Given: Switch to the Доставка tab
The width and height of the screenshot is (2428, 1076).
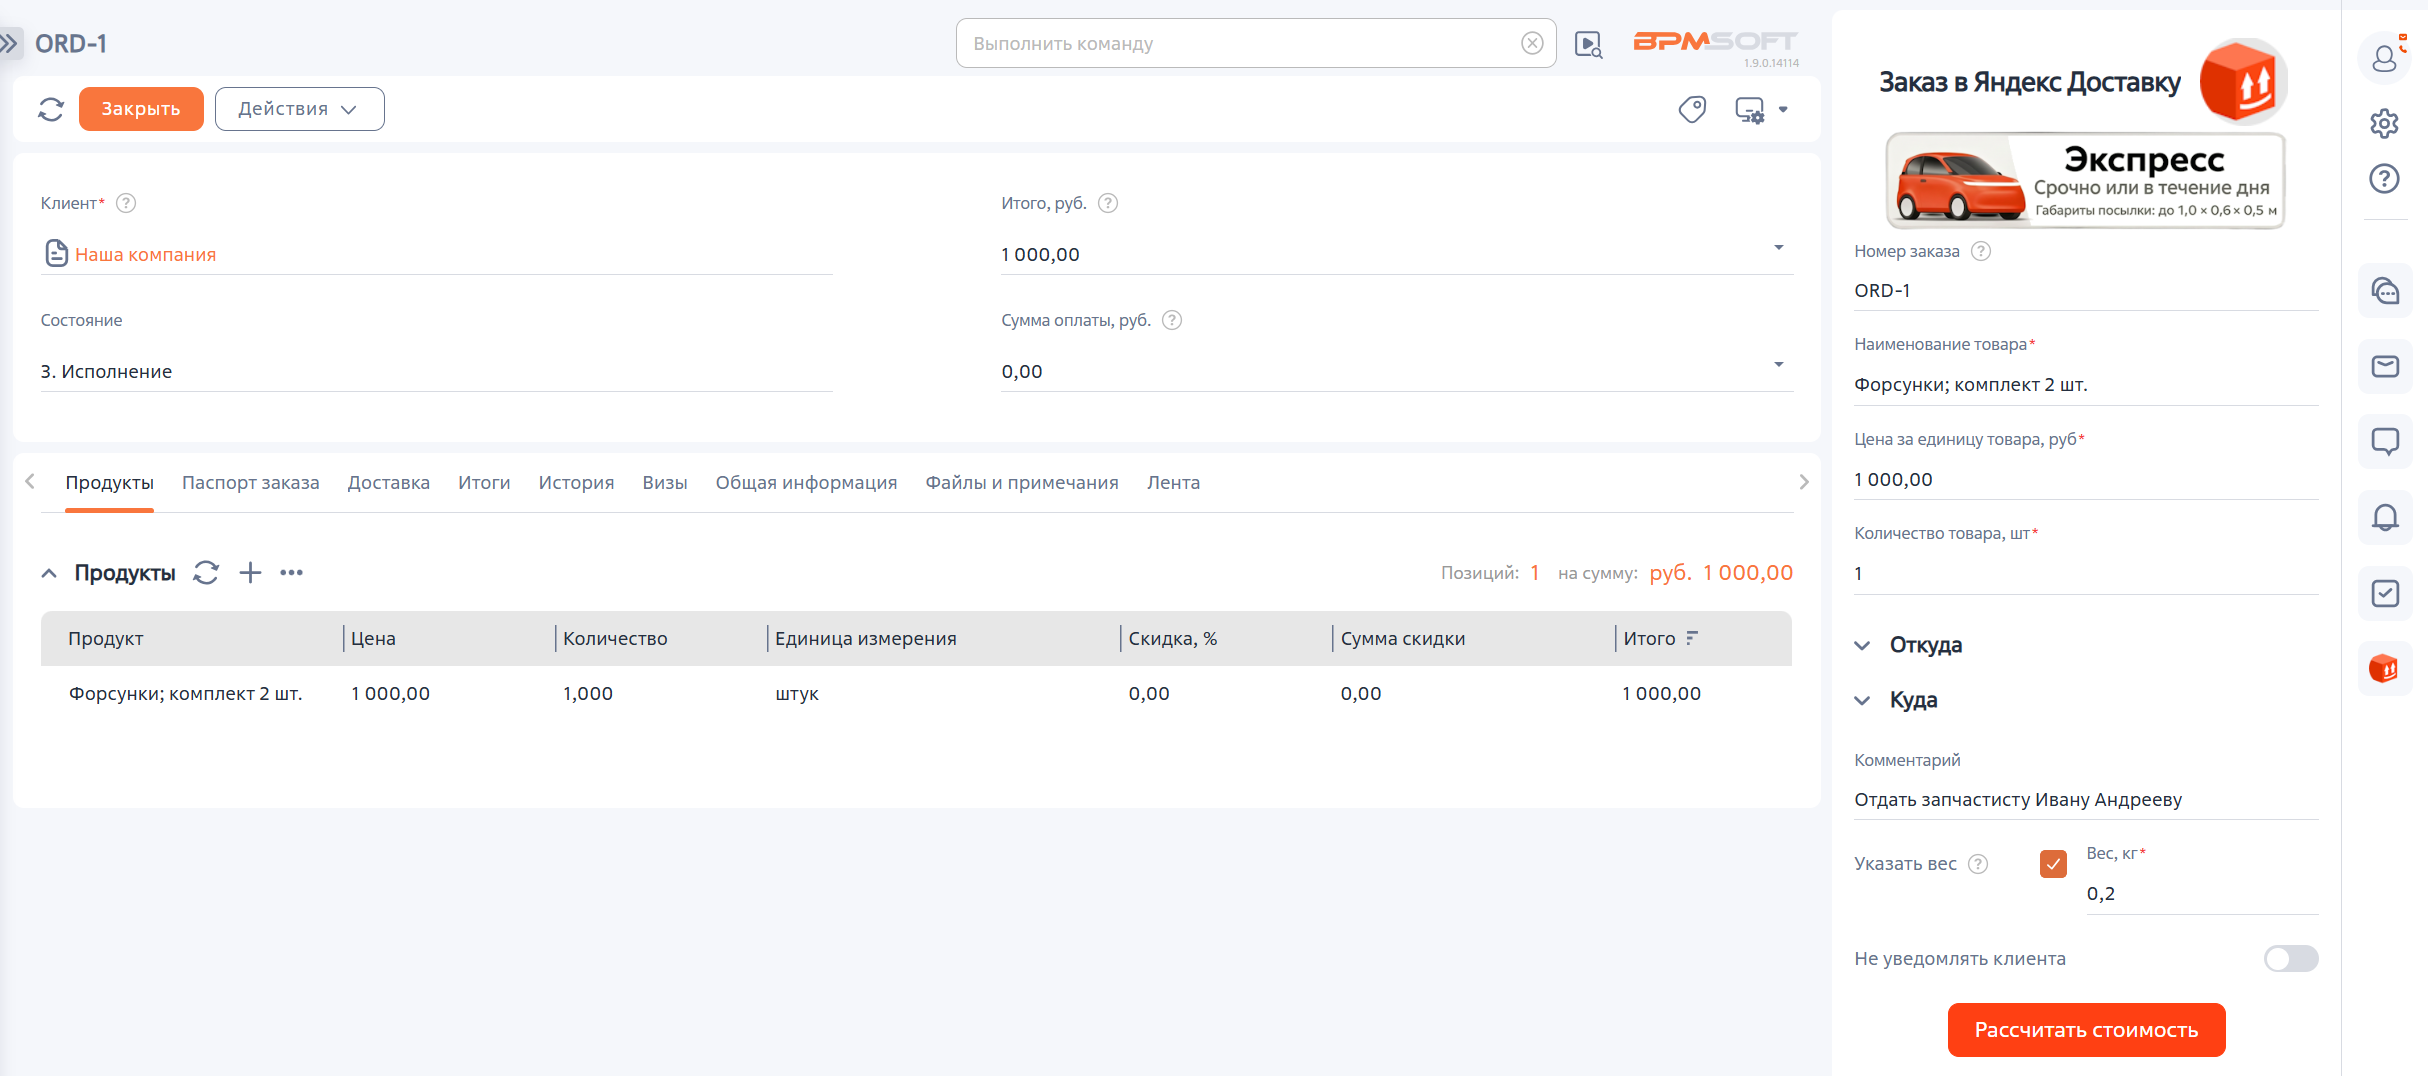Looking at the screenshot, I should [x=388, y=483].
